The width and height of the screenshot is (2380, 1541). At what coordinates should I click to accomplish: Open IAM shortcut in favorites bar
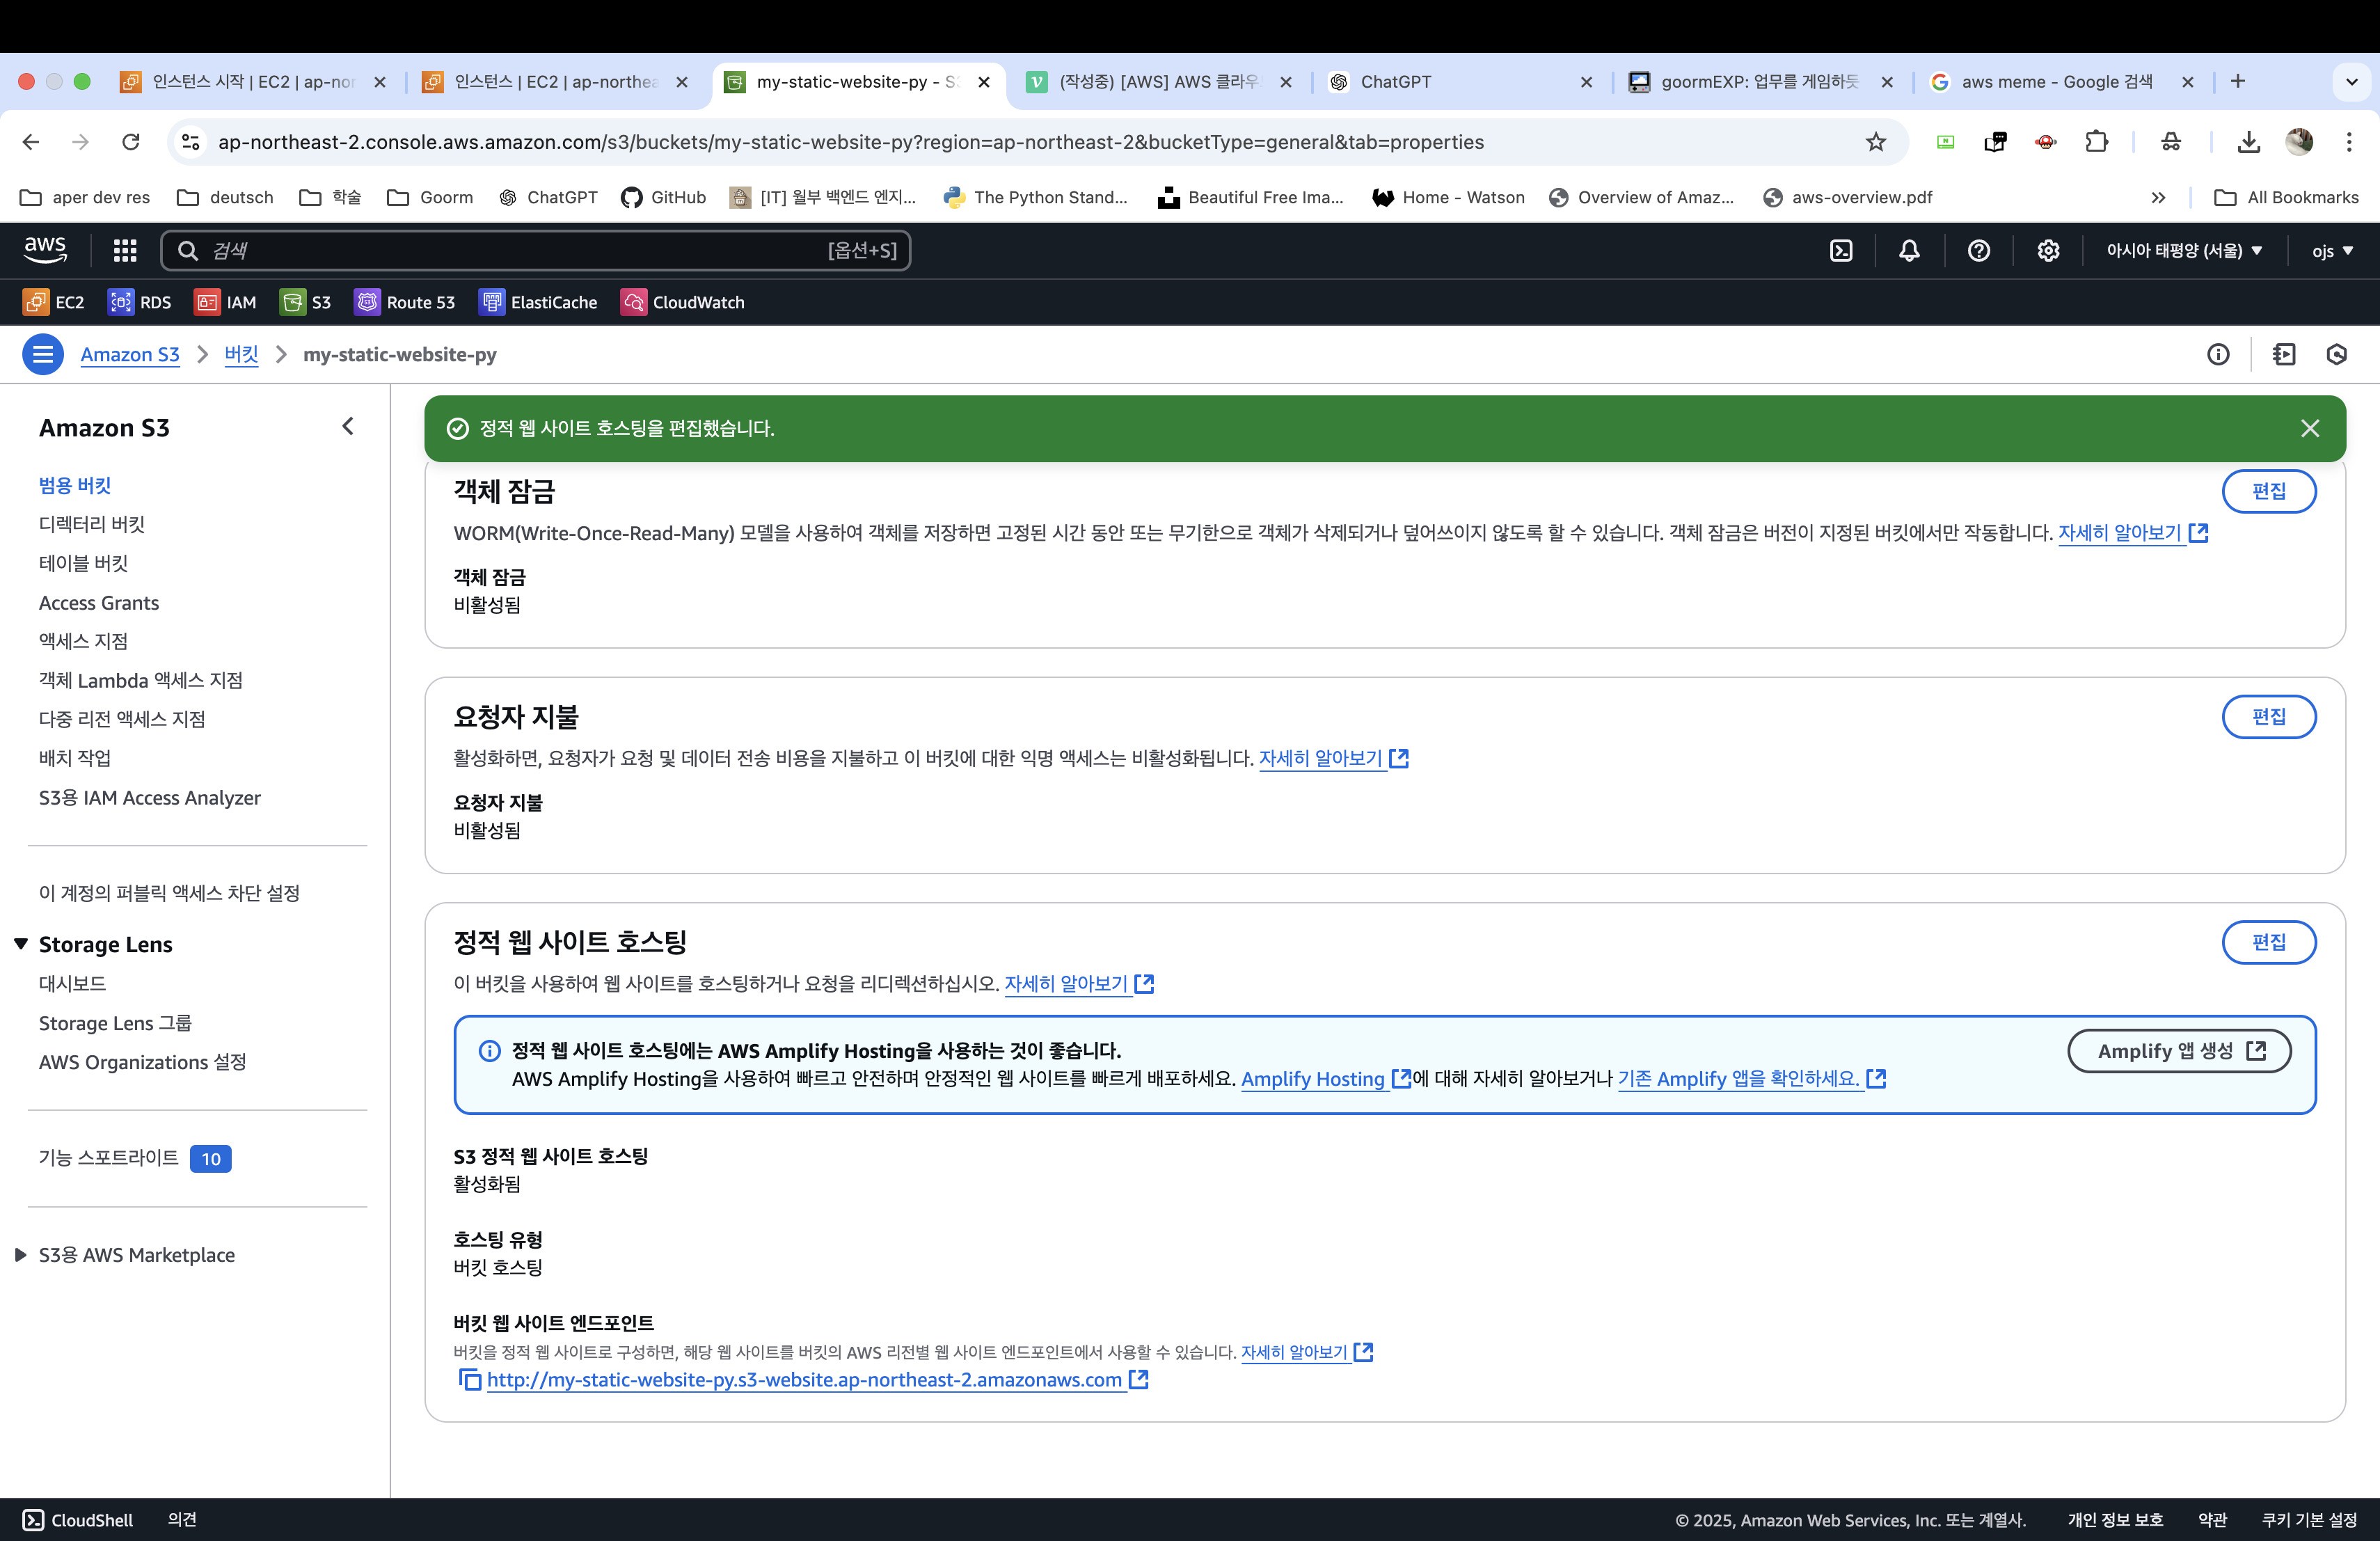coord(226,302)
